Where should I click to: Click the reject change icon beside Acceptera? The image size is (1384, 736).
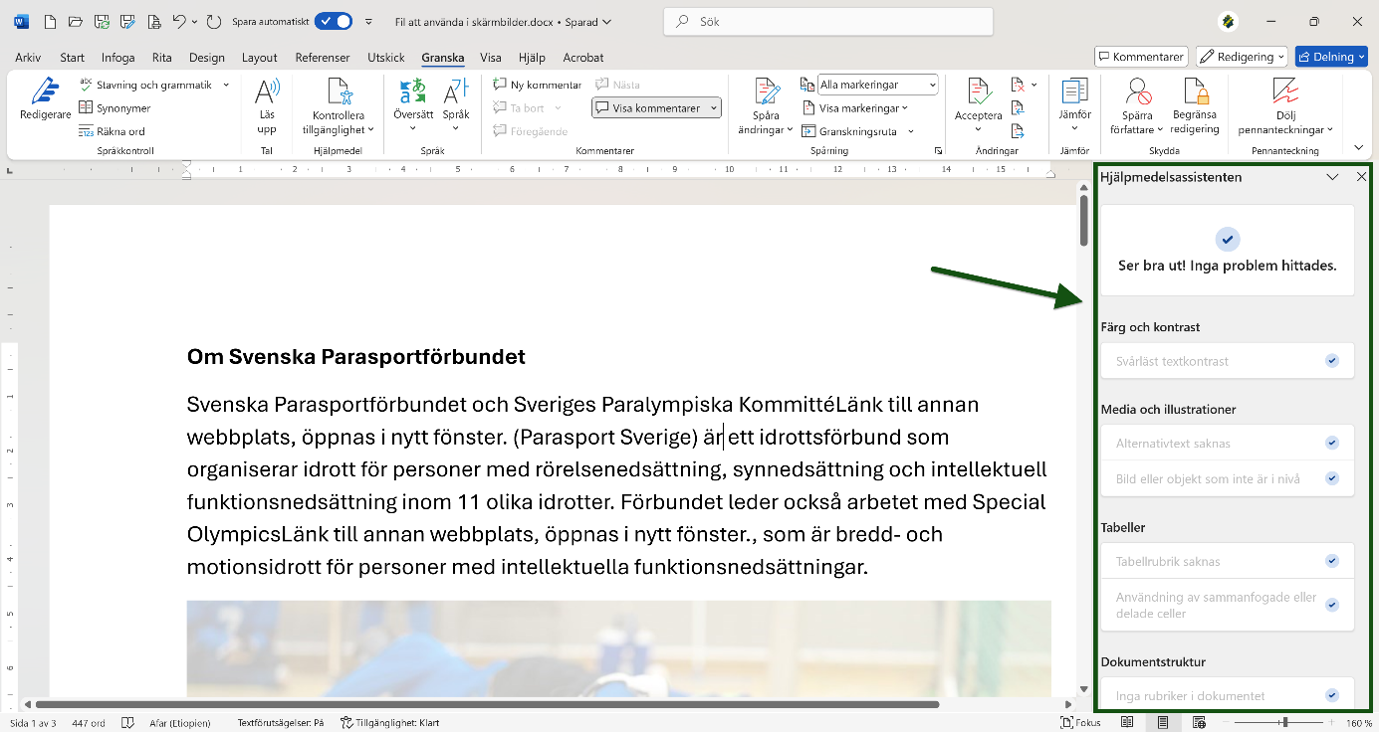coord(1018,85)
